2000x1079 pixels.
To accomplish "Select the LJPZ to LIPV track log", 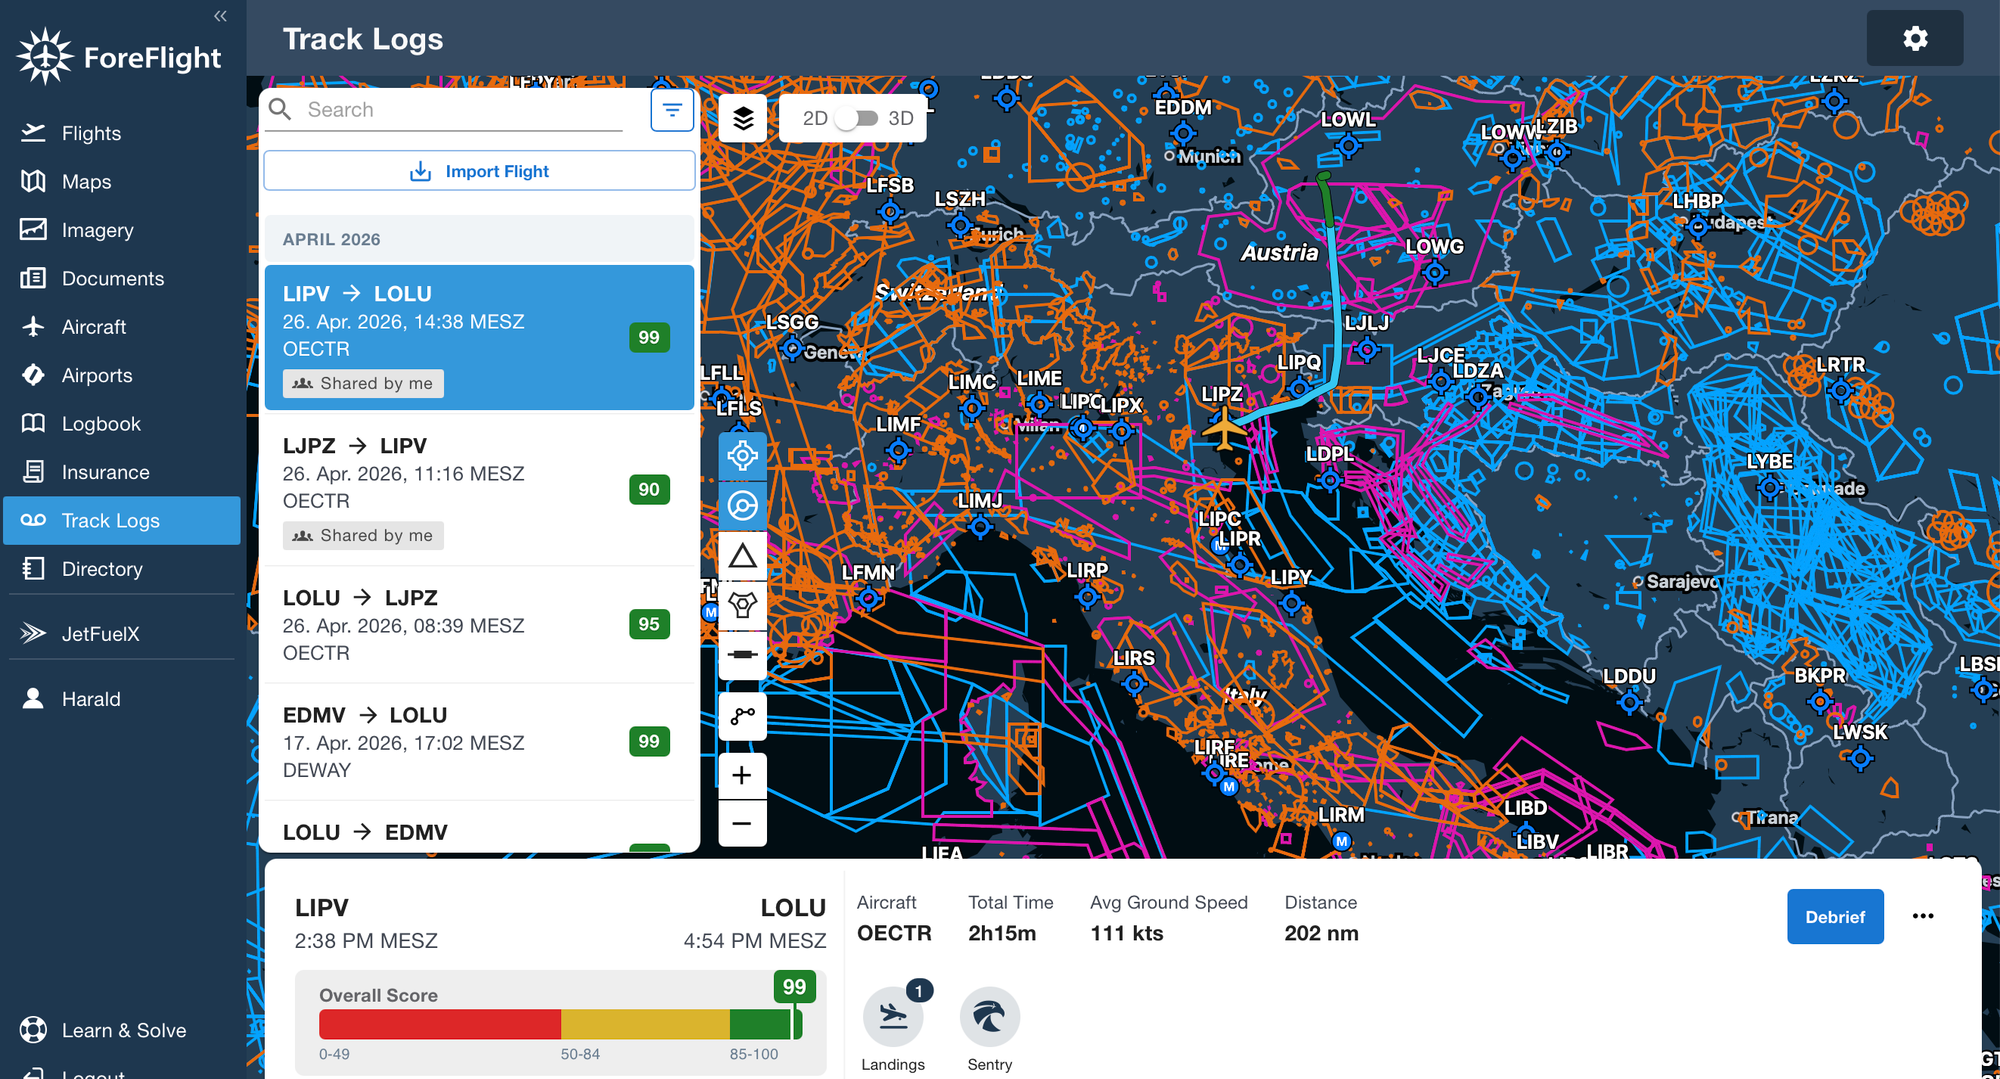I will coord(479,489).
